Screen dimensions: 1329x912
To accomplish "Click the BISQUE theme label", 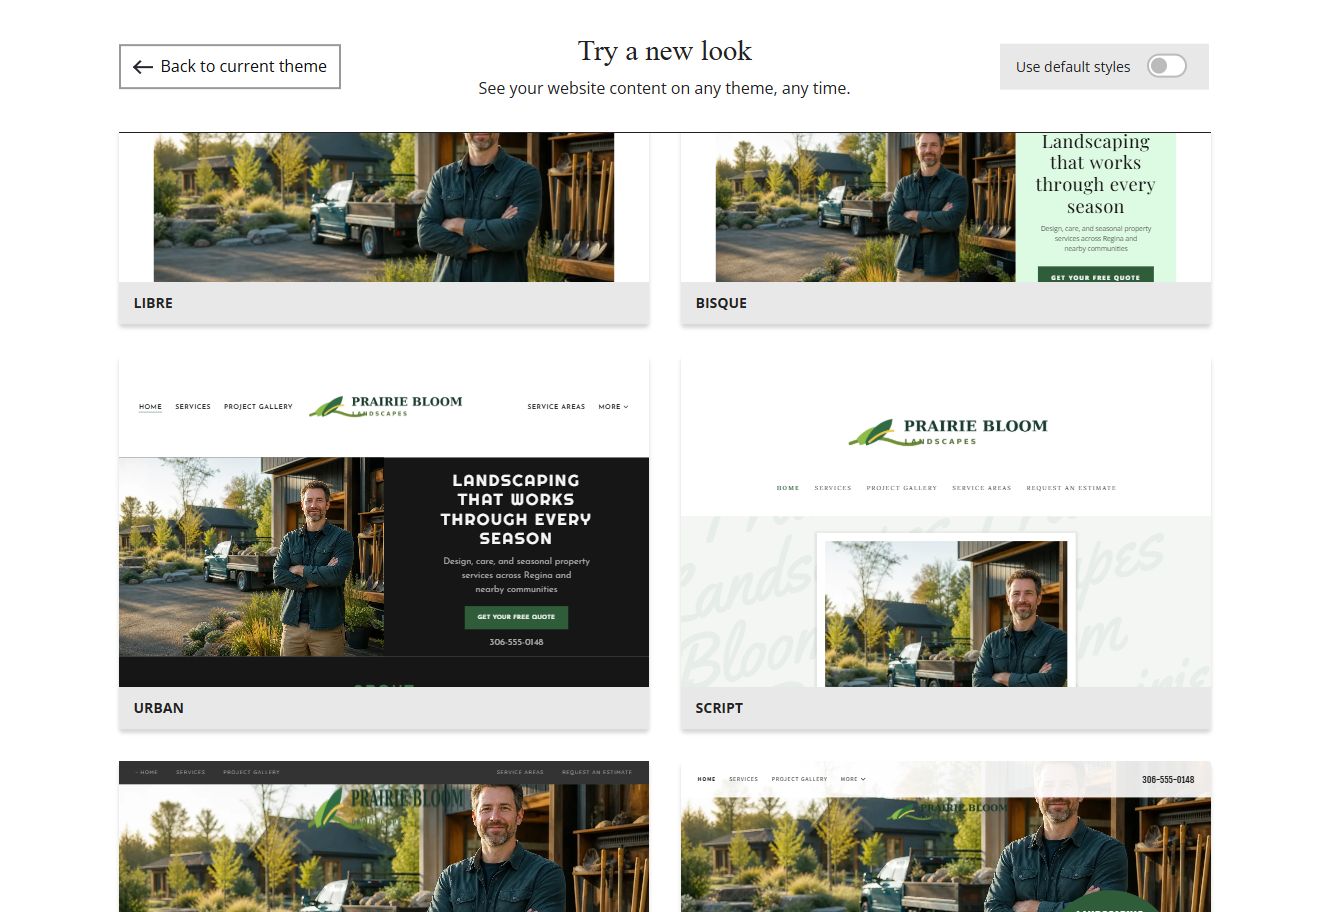I will click(721, 303).
